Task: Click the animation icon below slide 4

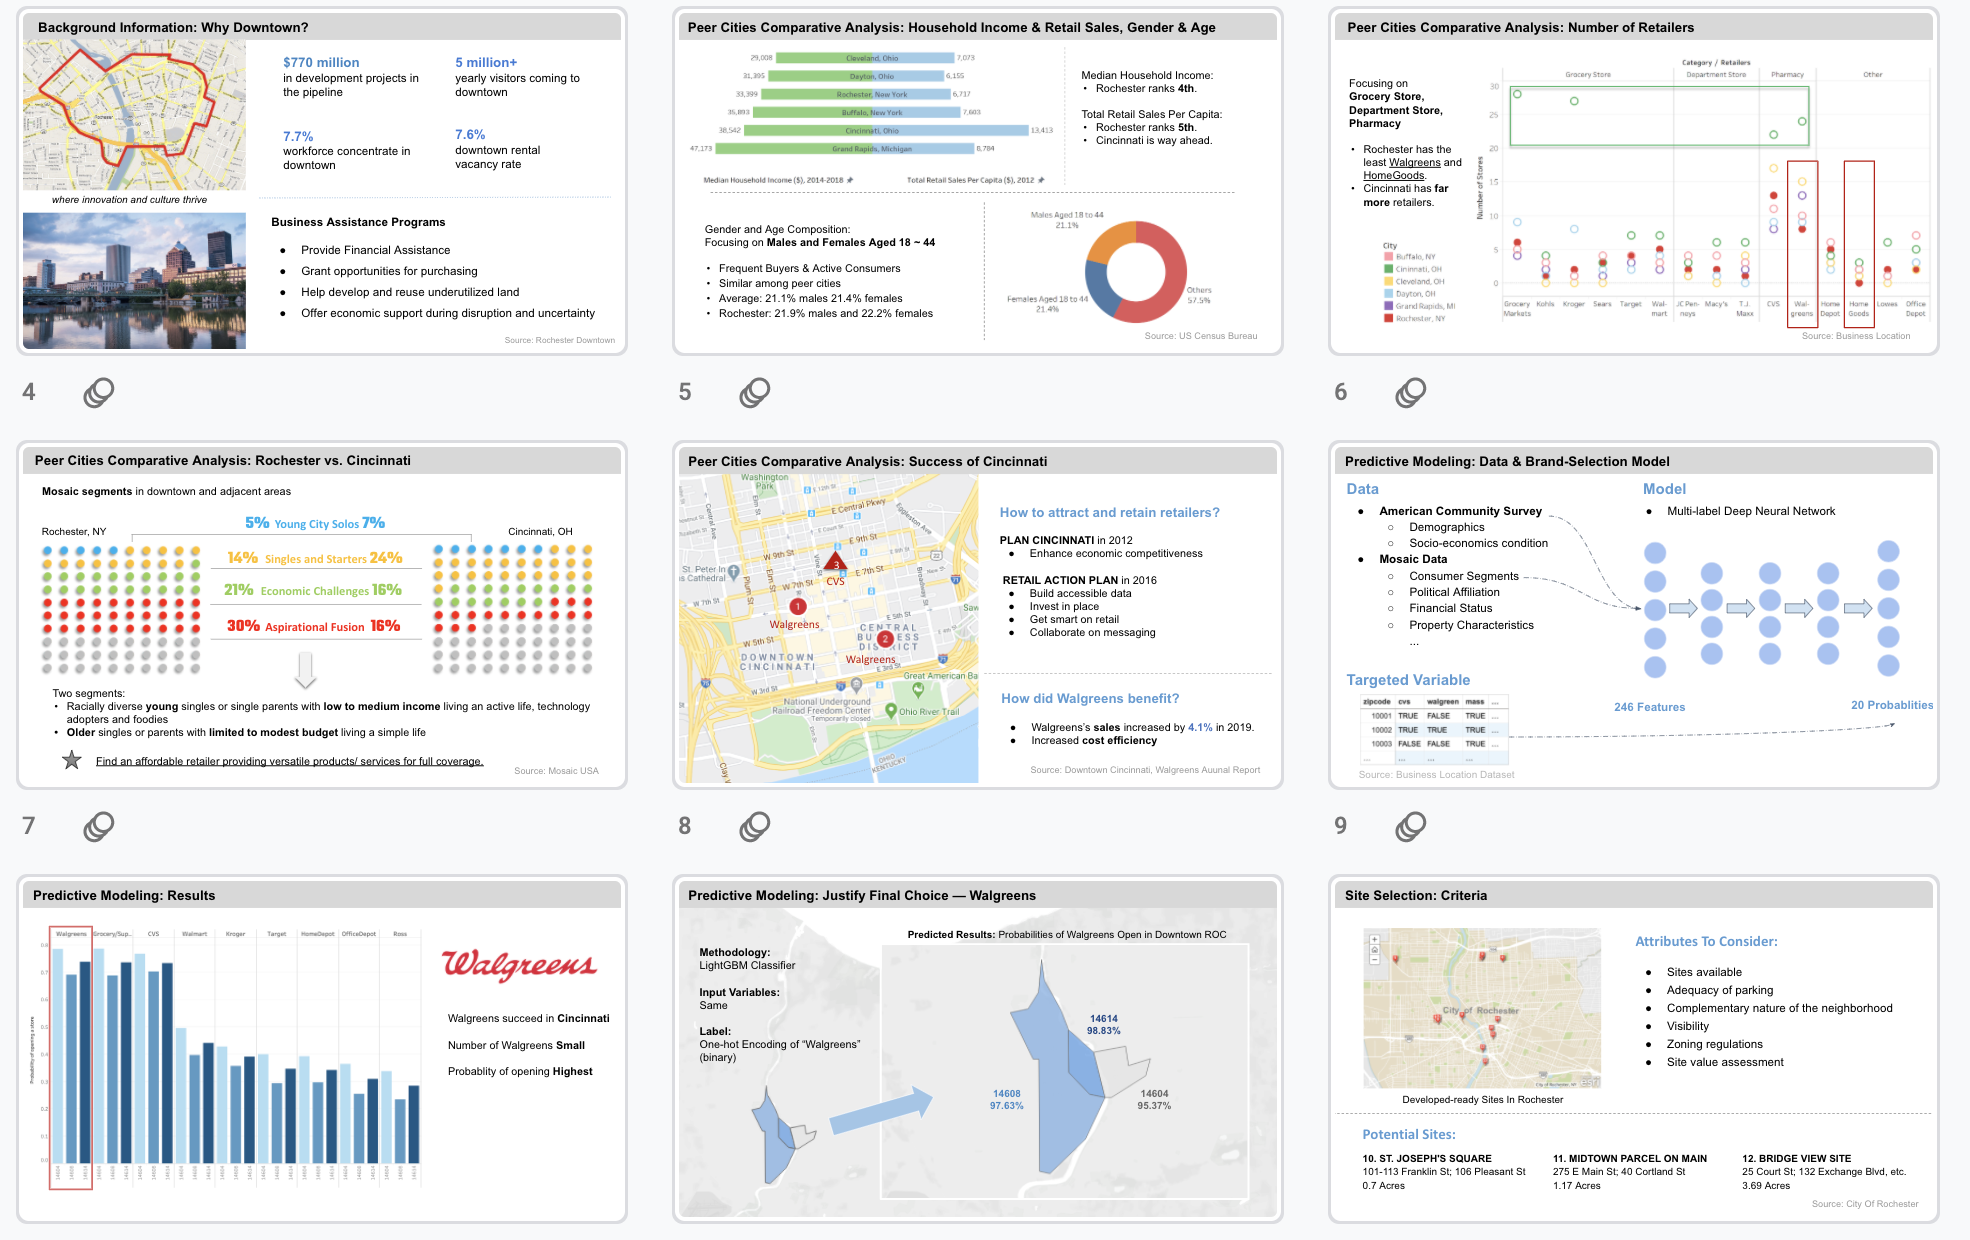Action: (x=99, y=392)
